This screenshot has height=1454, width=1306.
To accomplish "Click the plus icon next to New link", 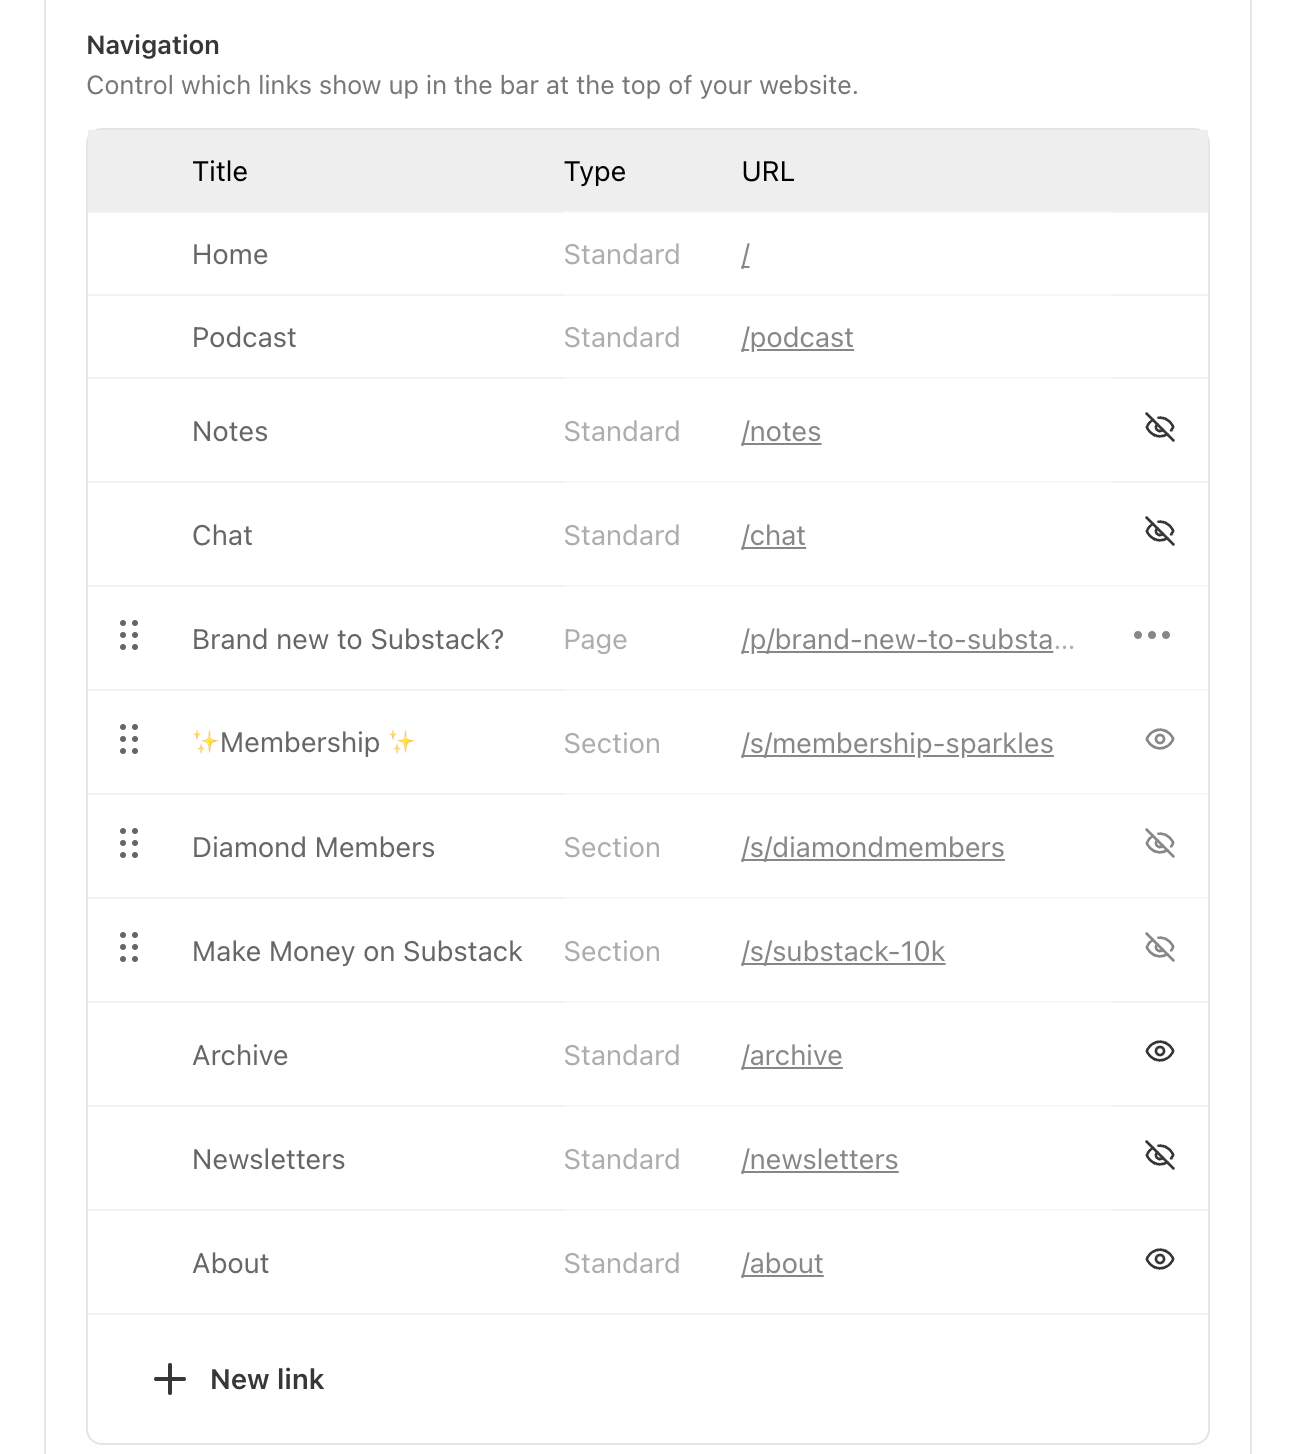I will 168,1379.
